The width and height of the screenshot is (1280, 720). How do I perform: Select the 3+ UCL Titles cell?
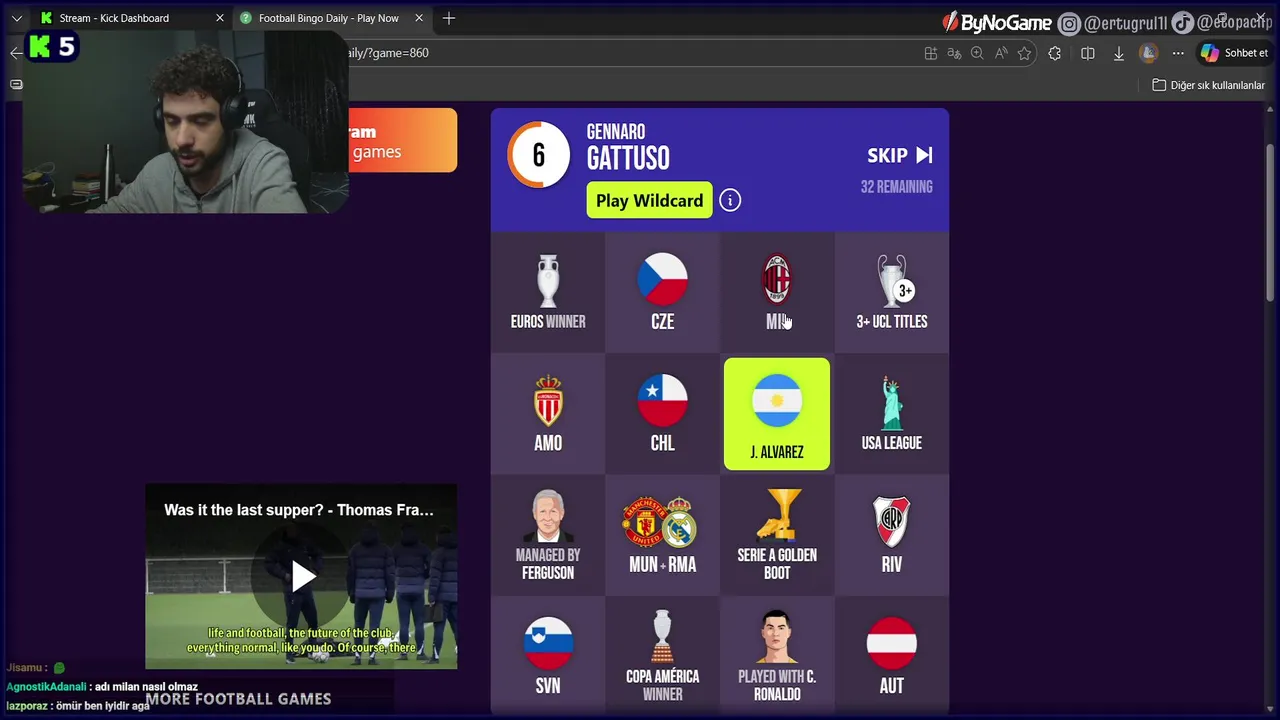pos(891,293)
